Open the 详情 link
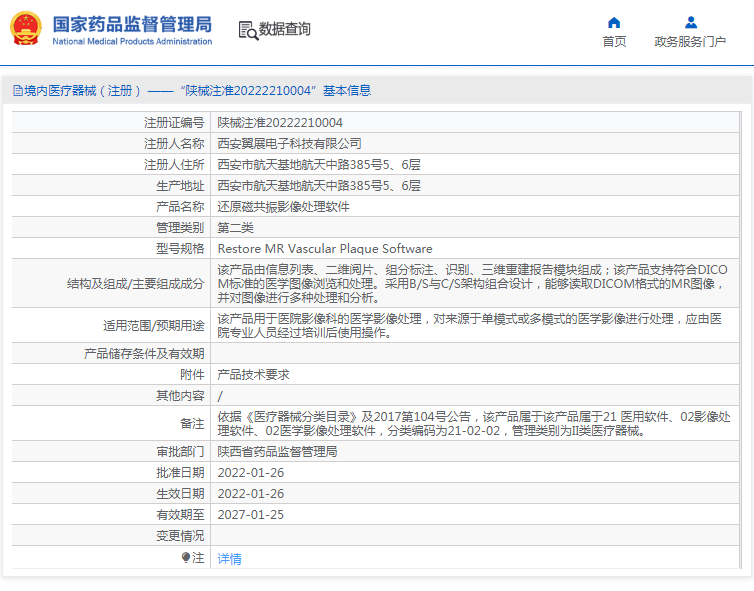This screenshot has width=754, height=591. pyautogui.click(x=229, y=558)
